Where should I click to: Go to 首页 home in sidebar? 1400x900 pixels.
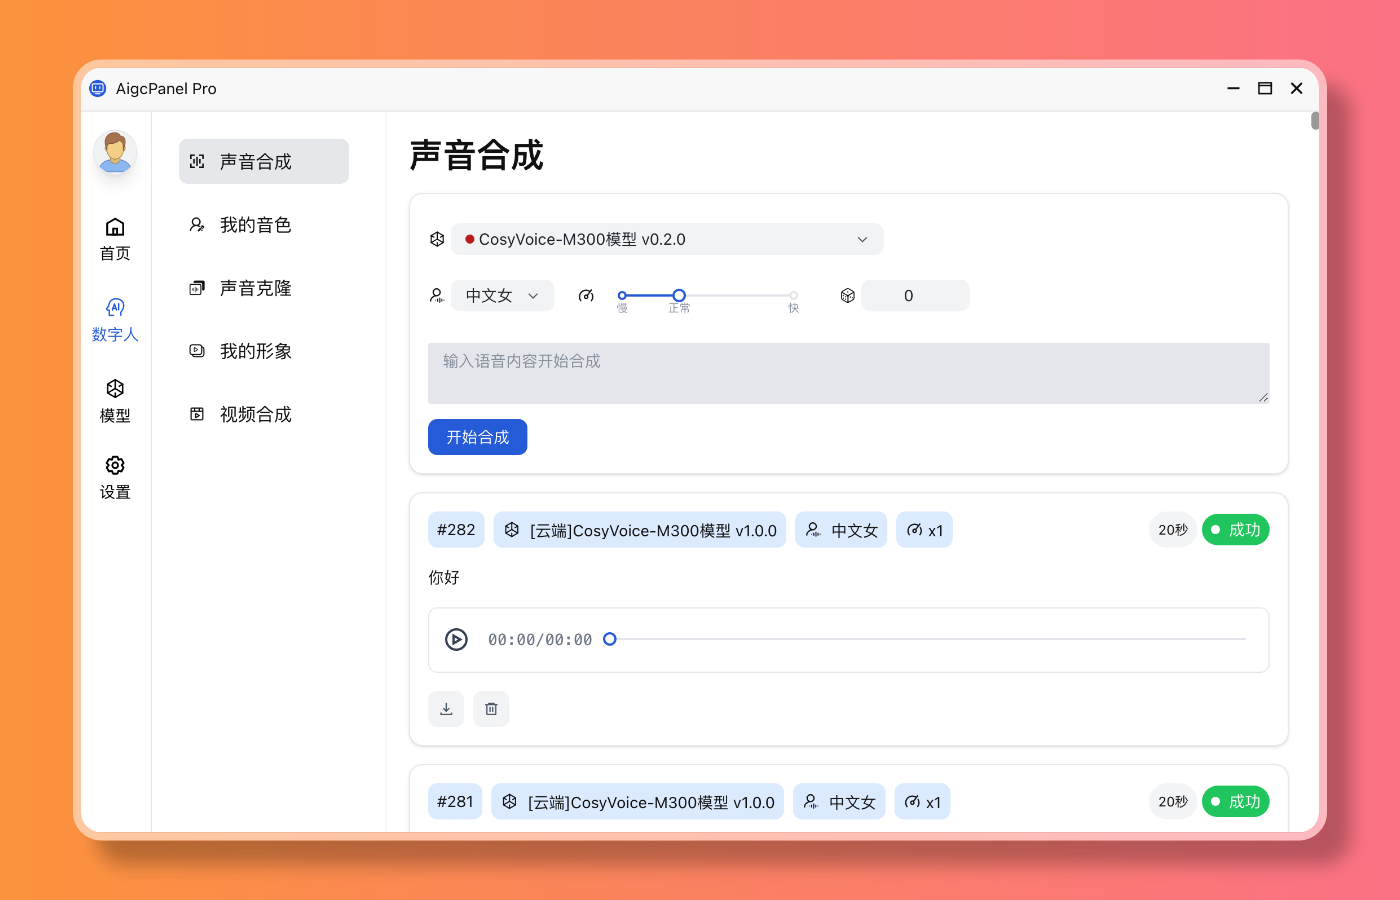115,238
